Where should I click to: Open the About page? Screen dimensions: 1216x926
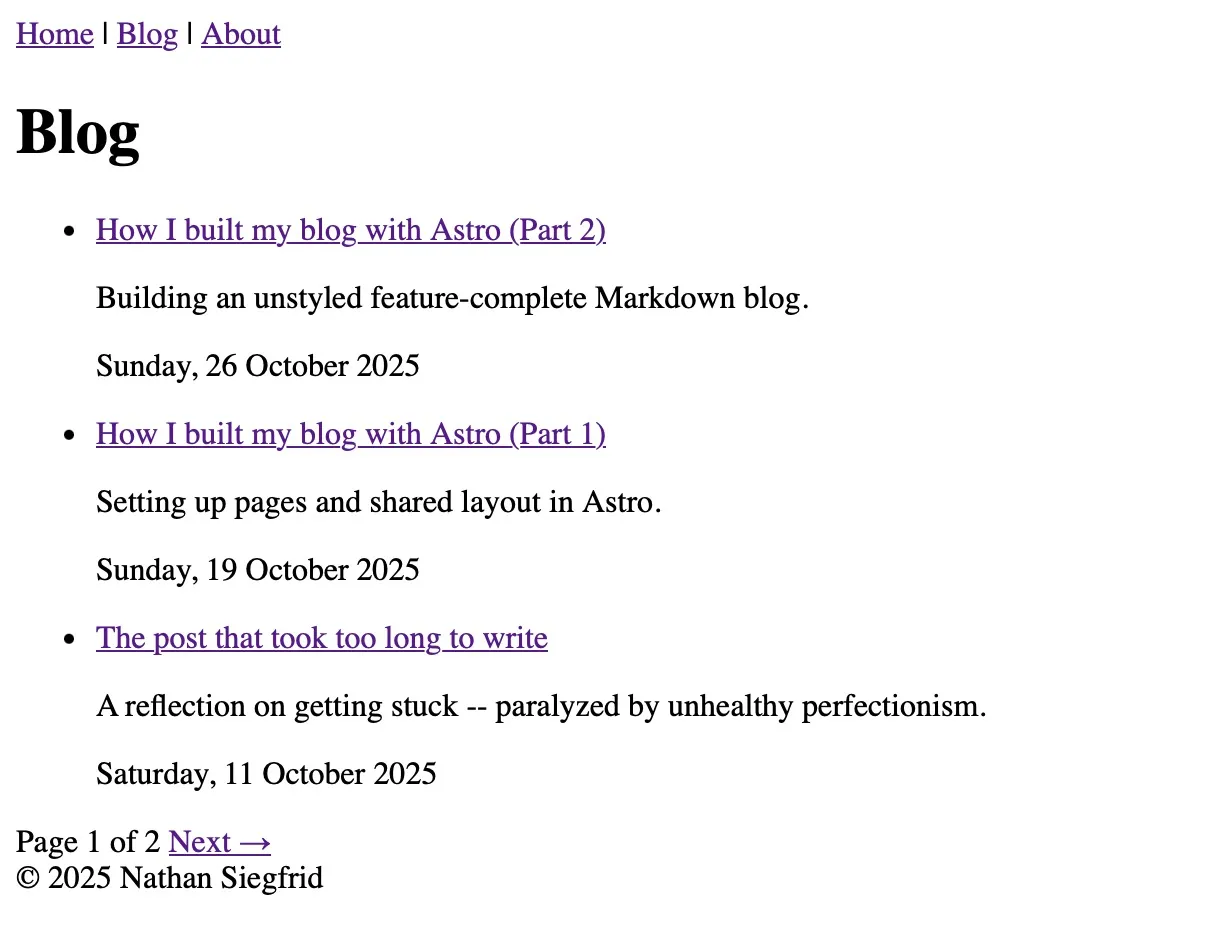coord(240,34)
